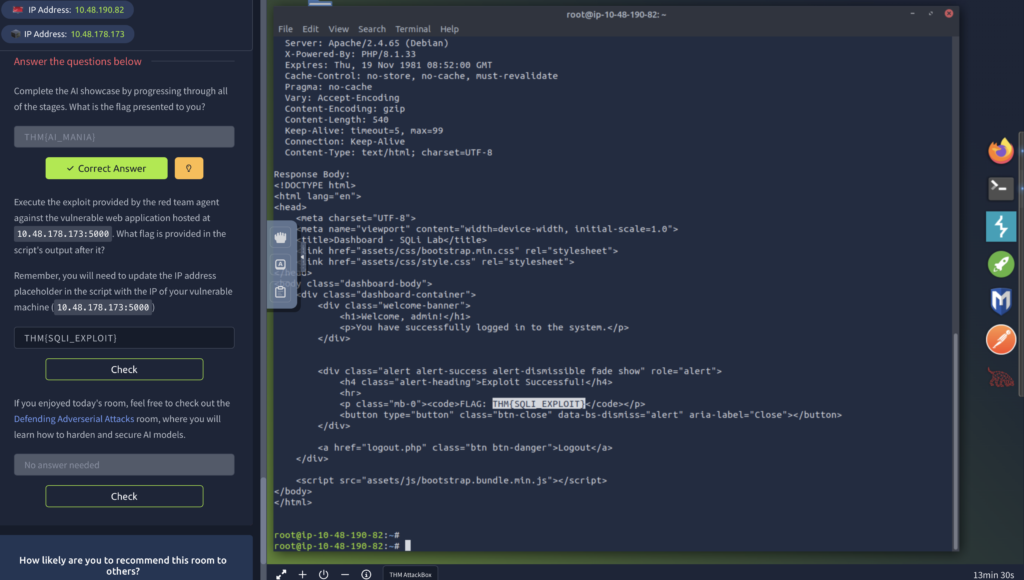Open the Search menu in terminal

point(371,29)
